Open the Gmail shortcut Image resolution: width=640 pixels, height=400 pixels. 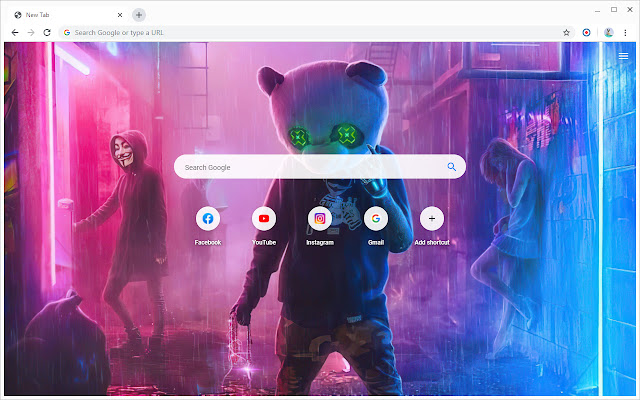(376, 218)
